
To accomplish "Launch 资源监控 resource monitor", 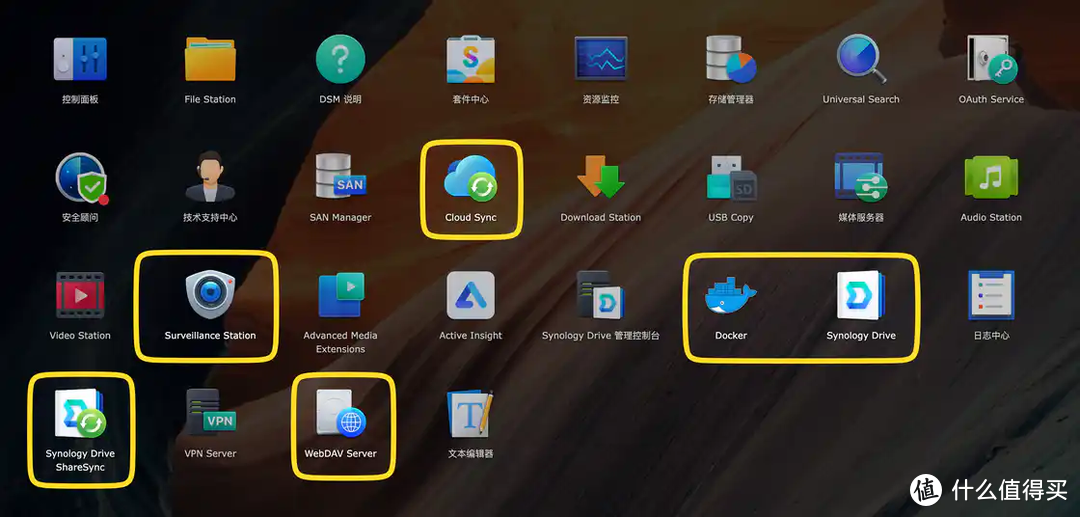I will click(x=601, y=60).
